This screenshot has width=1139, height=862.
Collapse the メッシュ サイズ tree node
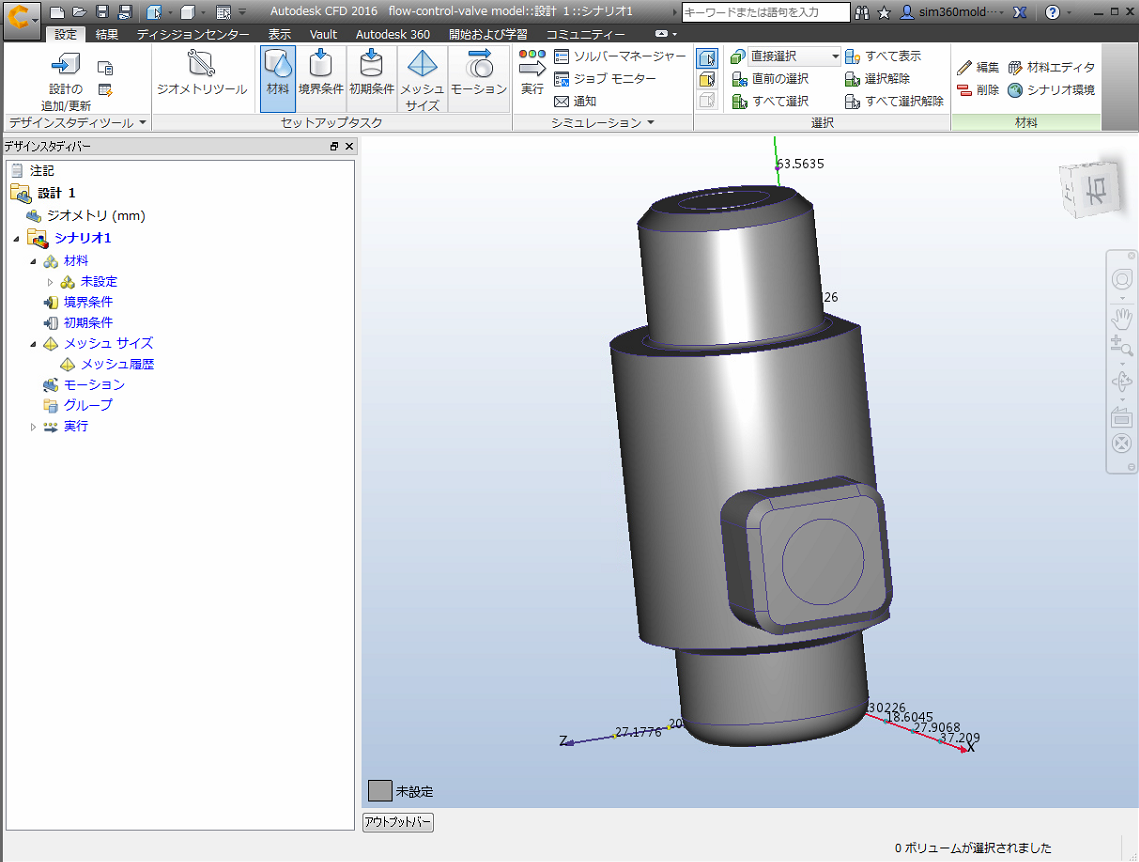pos(33,343)
